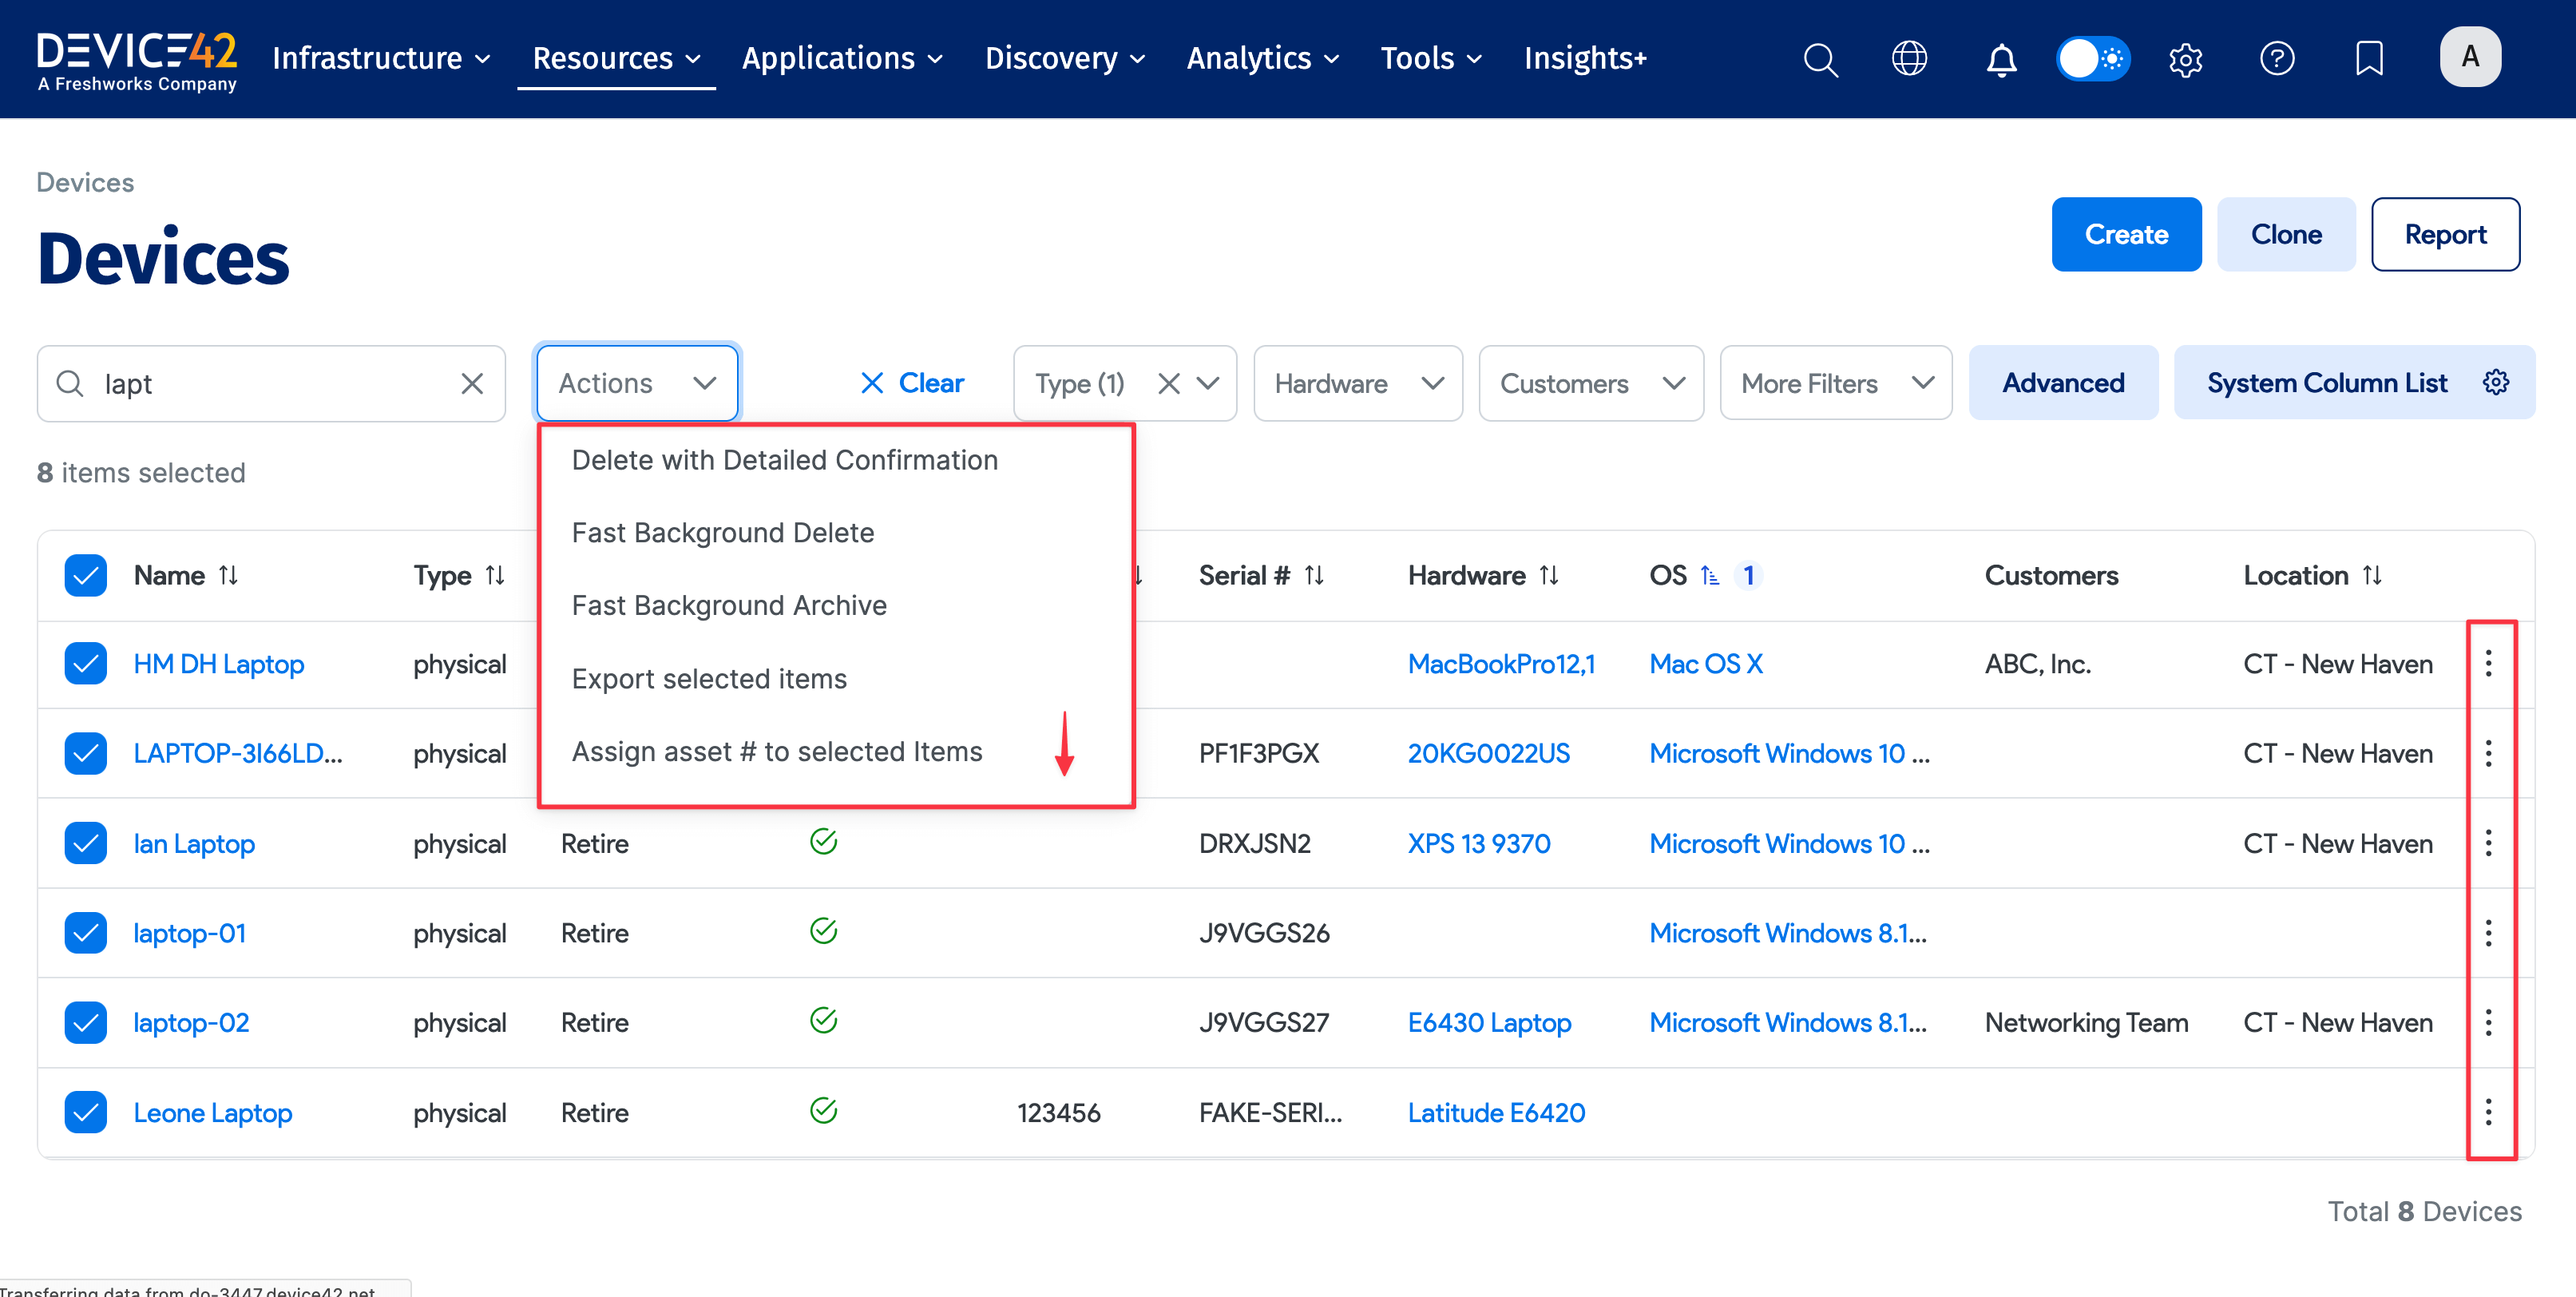Open the E6430 Laptop hardware link
This screenshot has width=2576, height=1297.
click(x=1489, y=1022)
